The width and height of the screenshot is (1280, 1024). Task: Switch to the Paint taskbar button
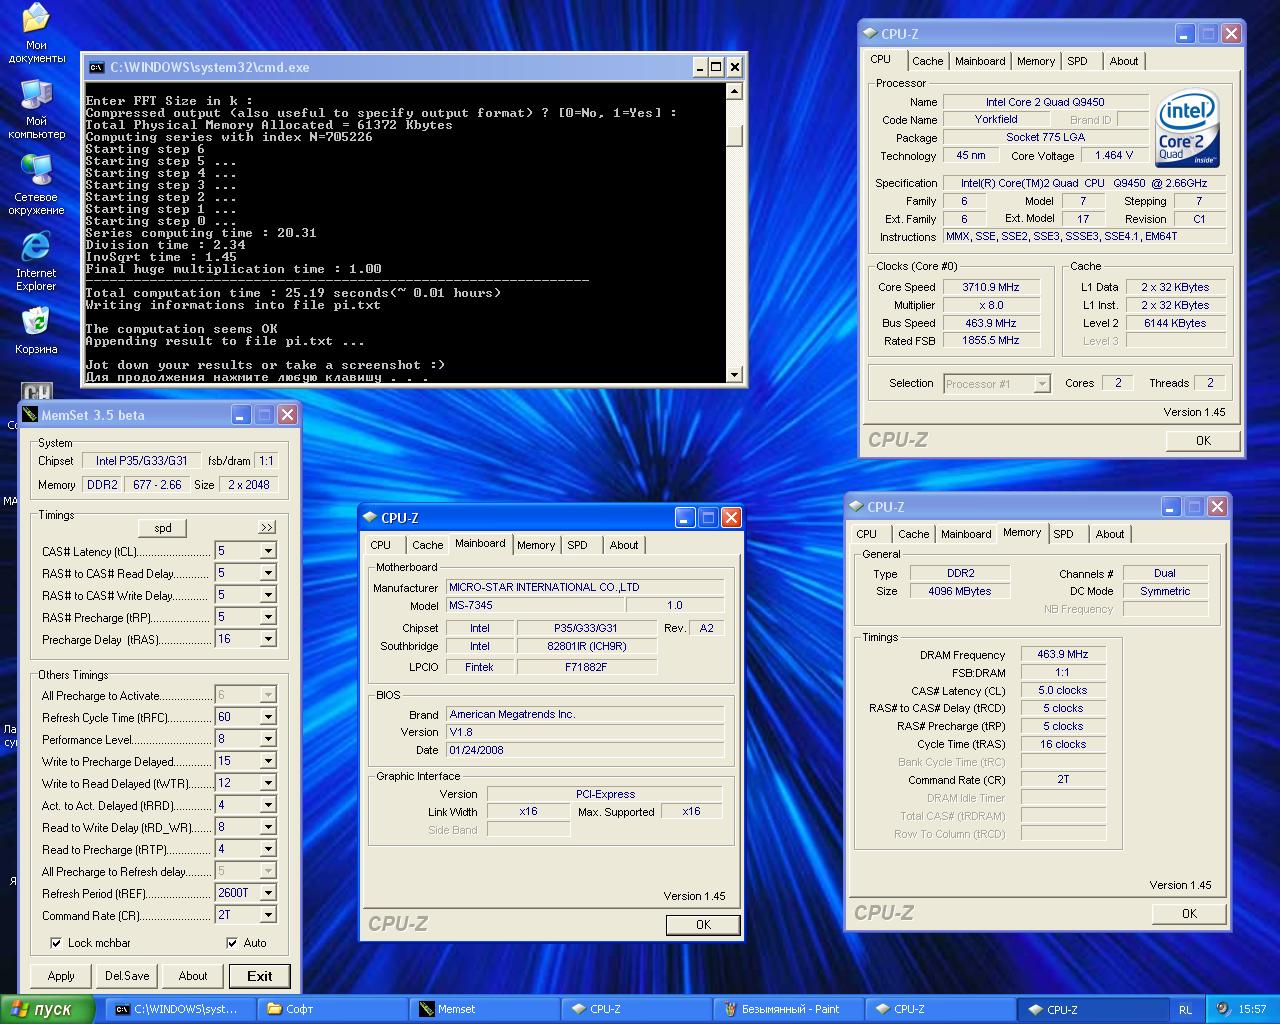[789, 1010]
